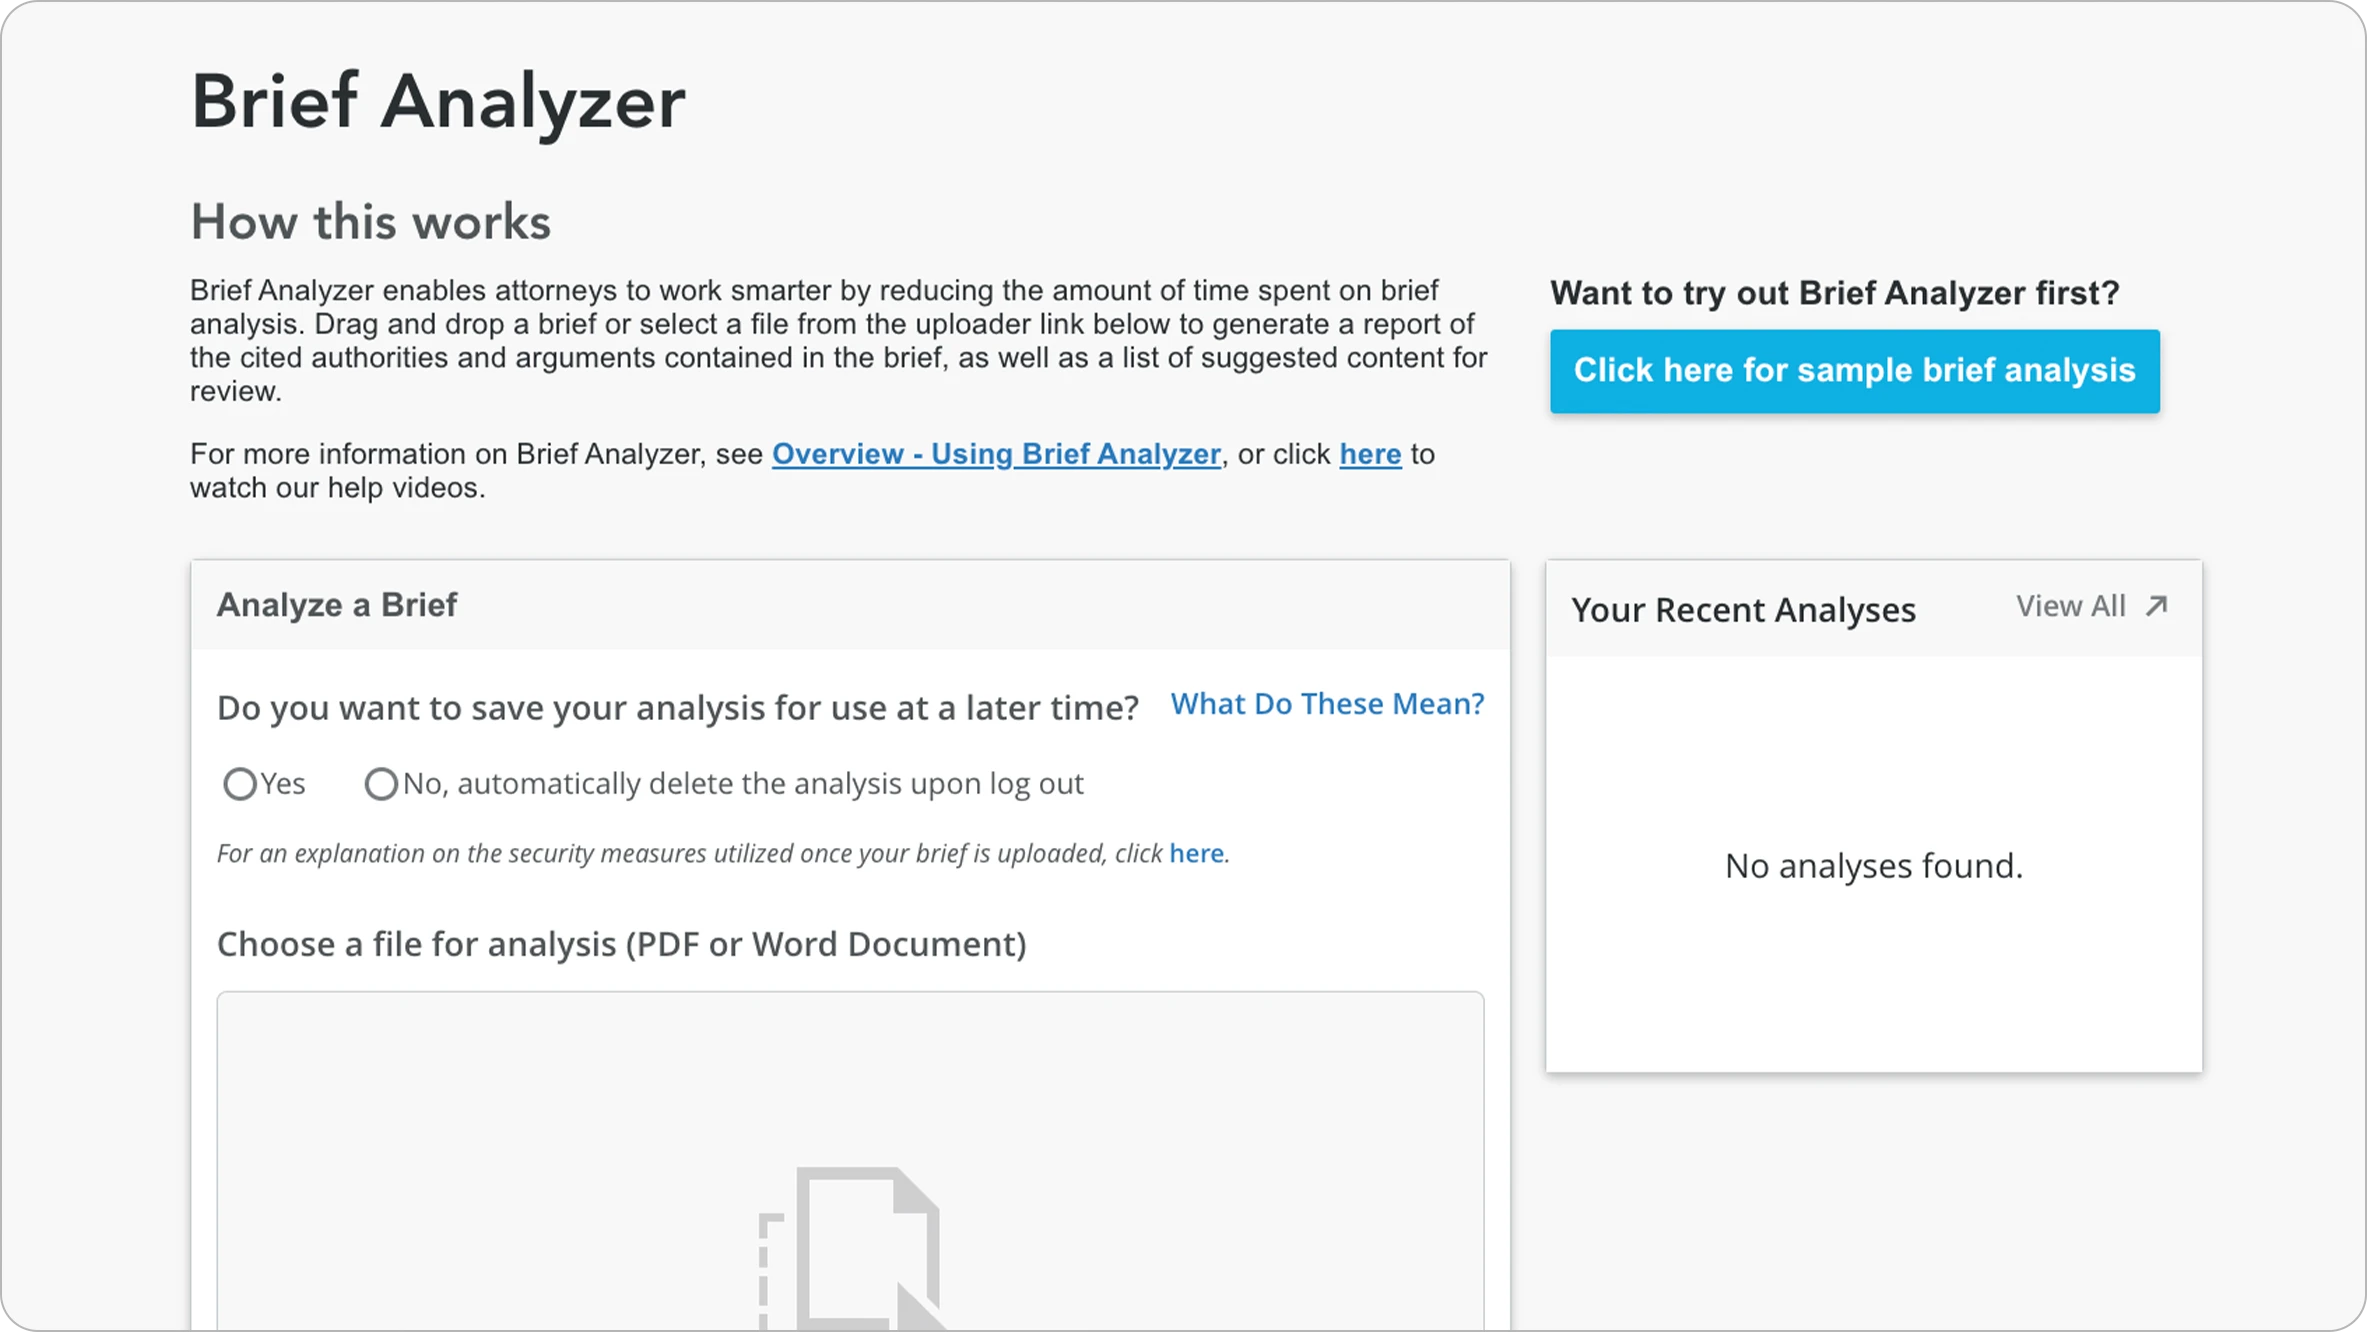
Task: Click the sample brief analysis button
Action: 1854,371
